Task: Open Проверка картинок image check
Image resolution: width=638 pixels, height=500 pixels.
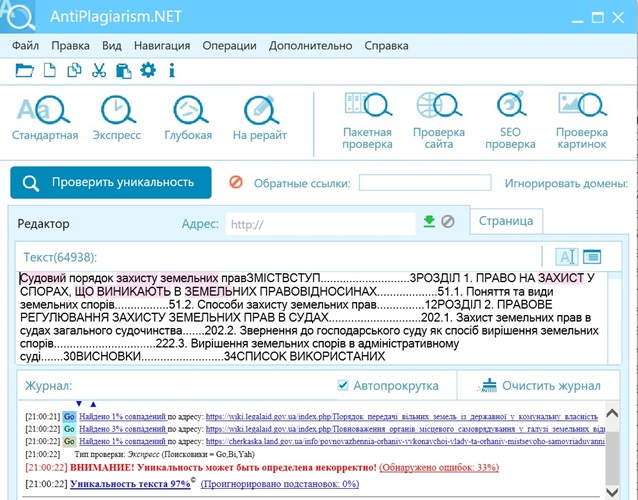Action: pyautogui.click(x=582, y=121)
